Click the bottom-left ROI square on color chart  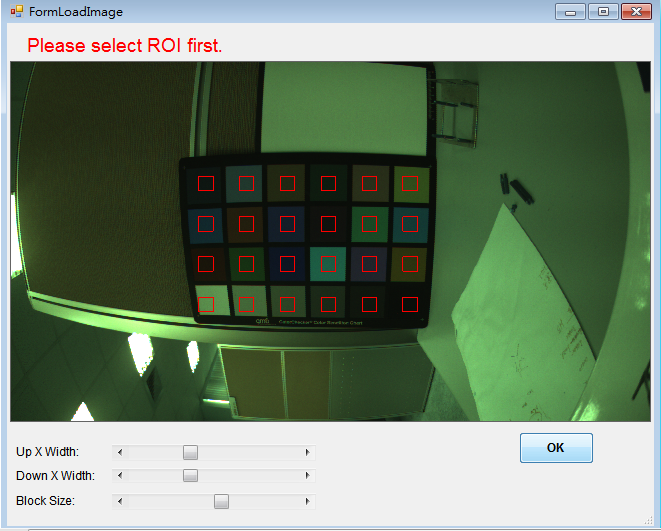click(x=206, y=303)
